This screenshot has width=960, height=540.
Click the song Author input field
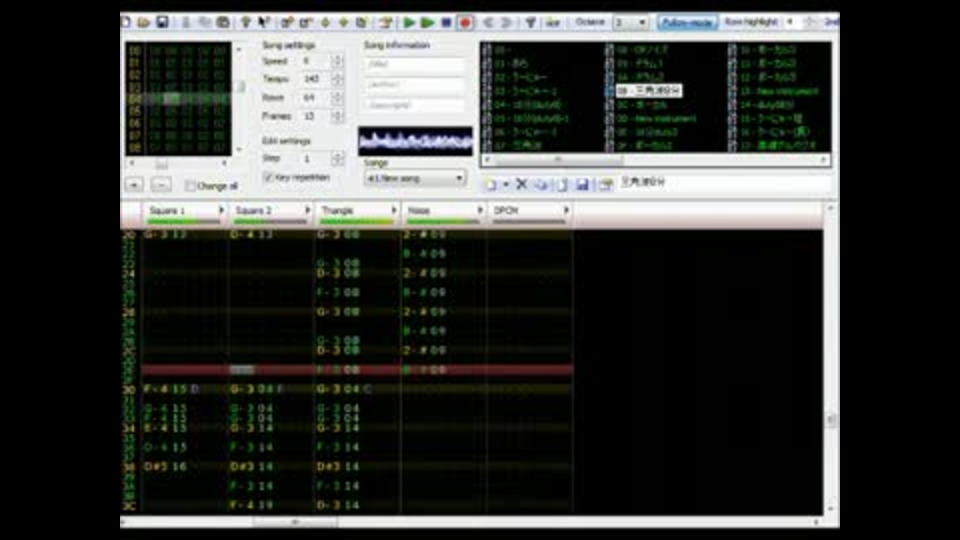(x=414, y=84)
